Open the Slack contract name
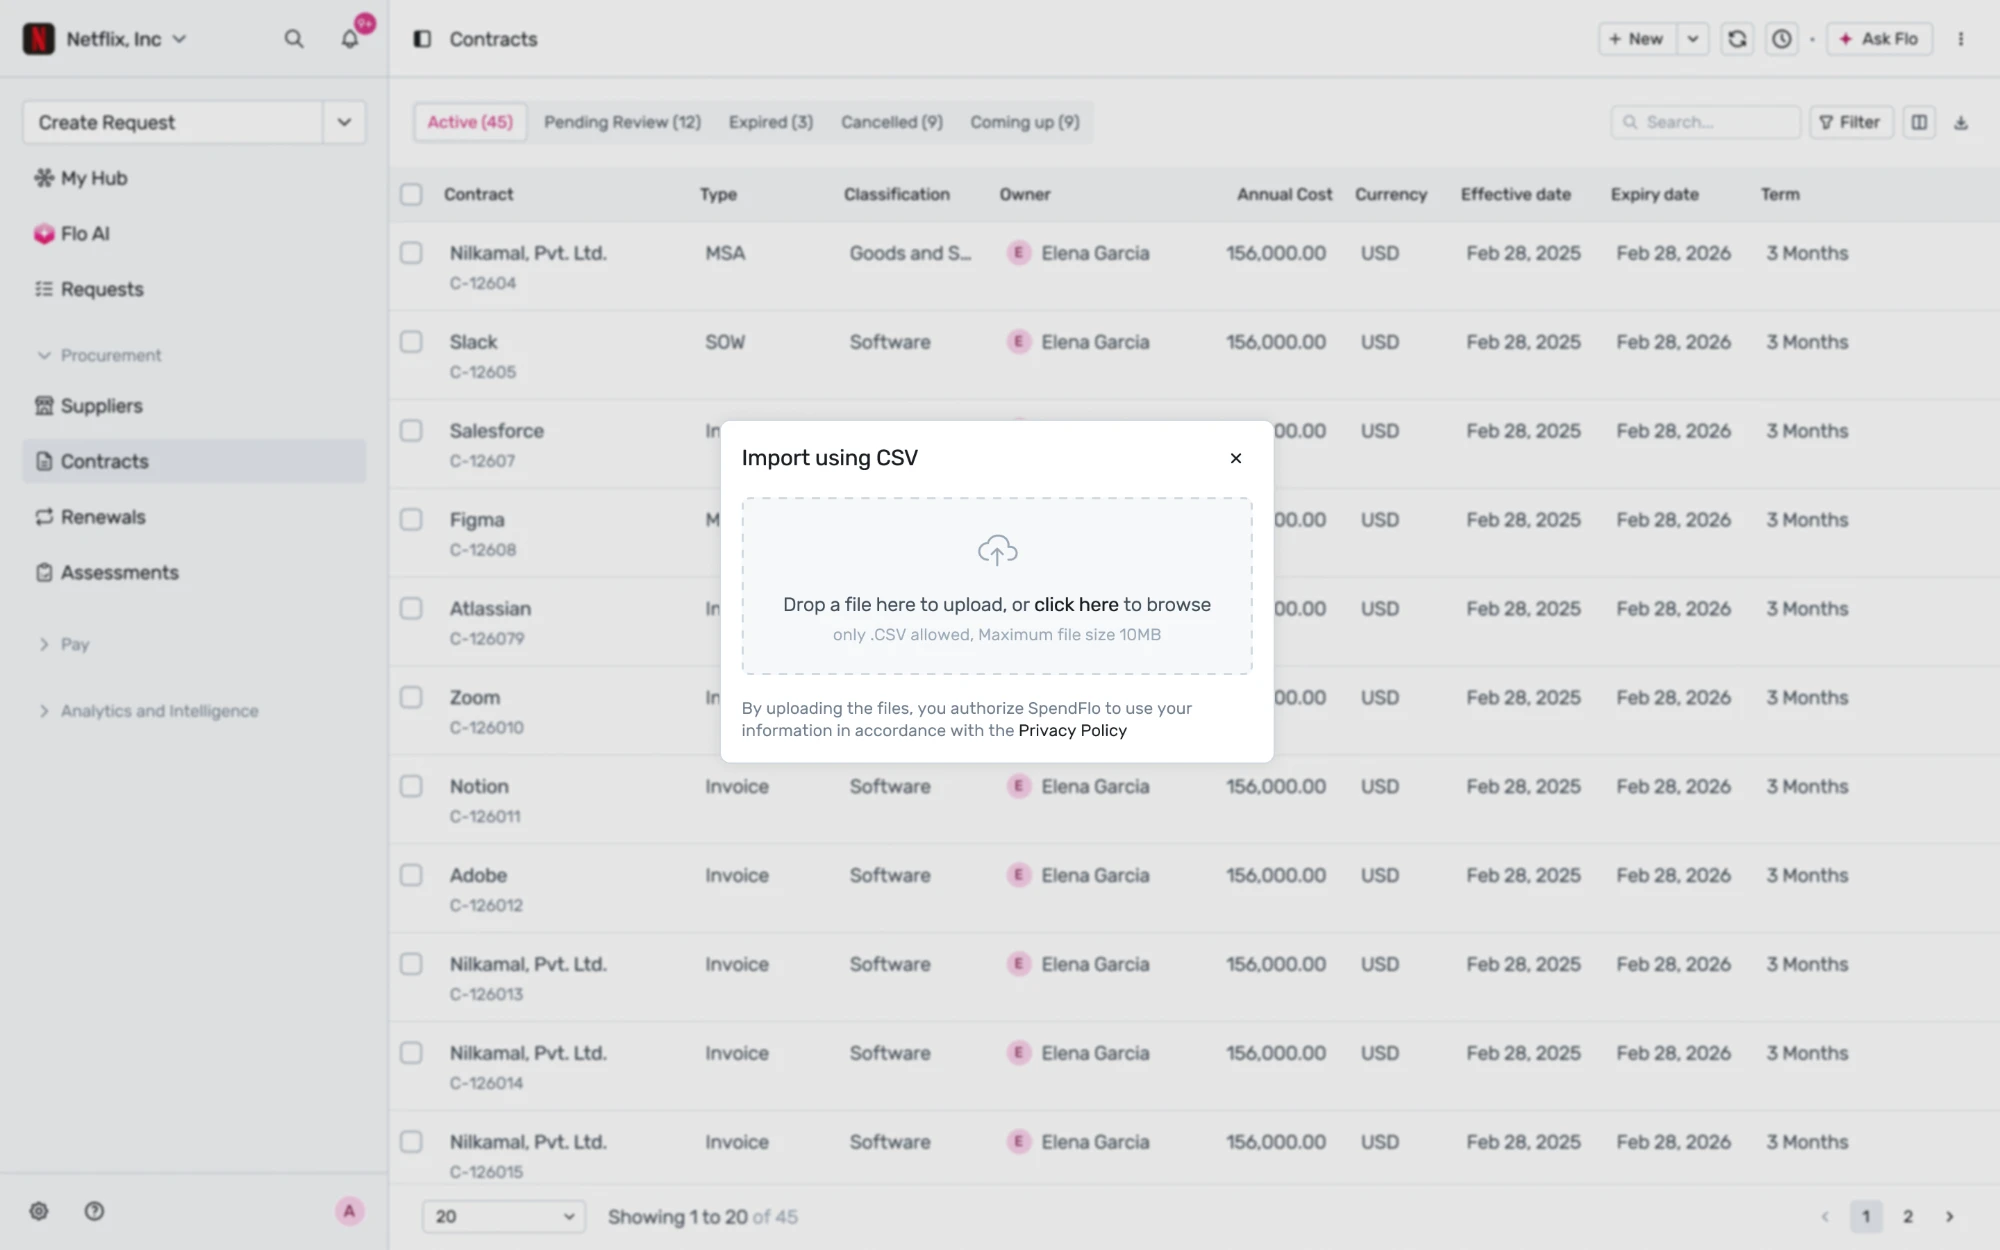The height and width of the screenshot is (1250, 2000). point(473,342)
